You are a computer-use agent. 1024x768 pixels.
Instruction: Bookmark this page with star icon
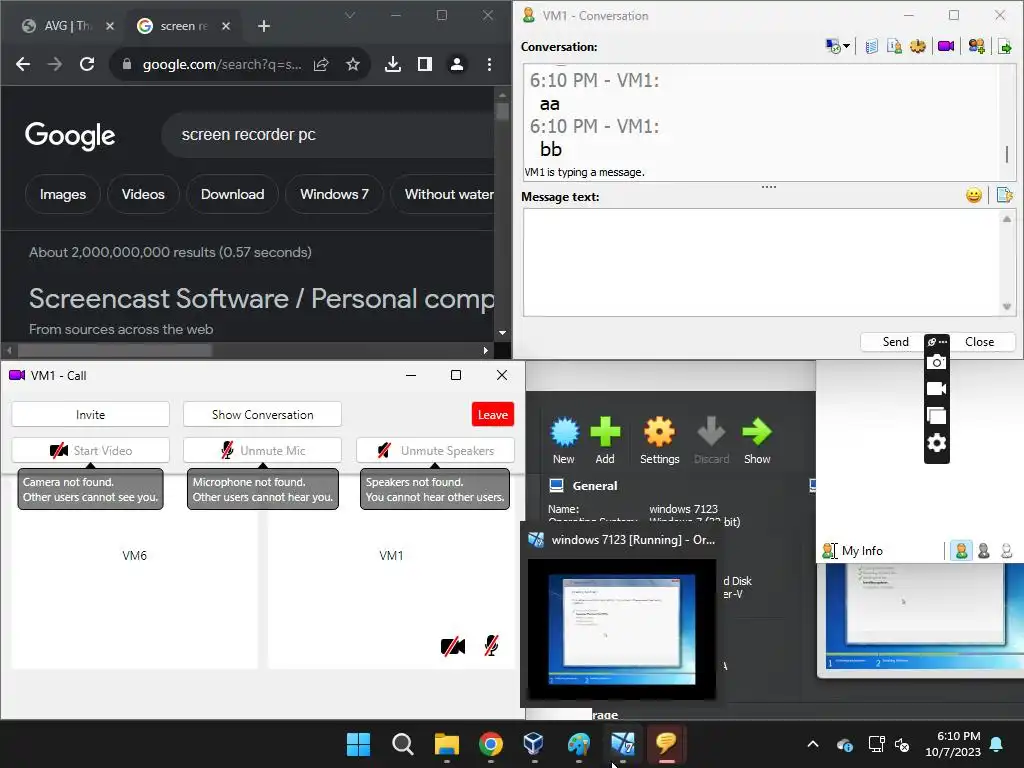tap(353, 64)
